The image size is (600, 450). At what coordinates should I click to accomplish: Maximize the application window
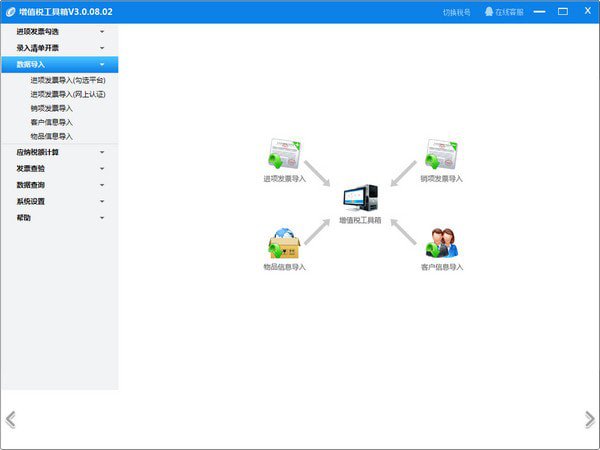pyautogui.click(x=564, y=11)
